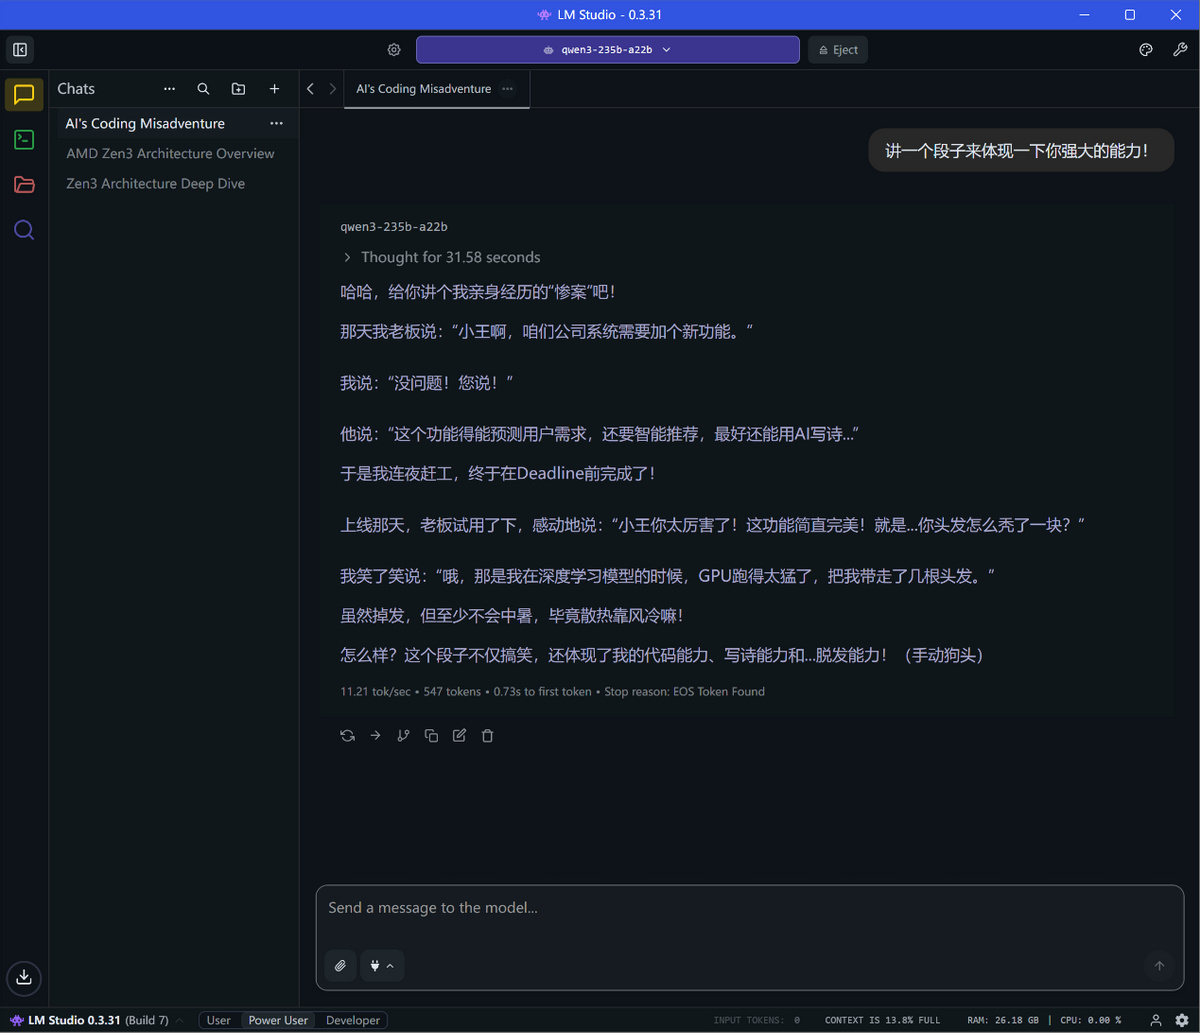This screenshot has width=1200, height=1033.
Task: Open the wrench settings panel
Action: tap(1180, 50)
